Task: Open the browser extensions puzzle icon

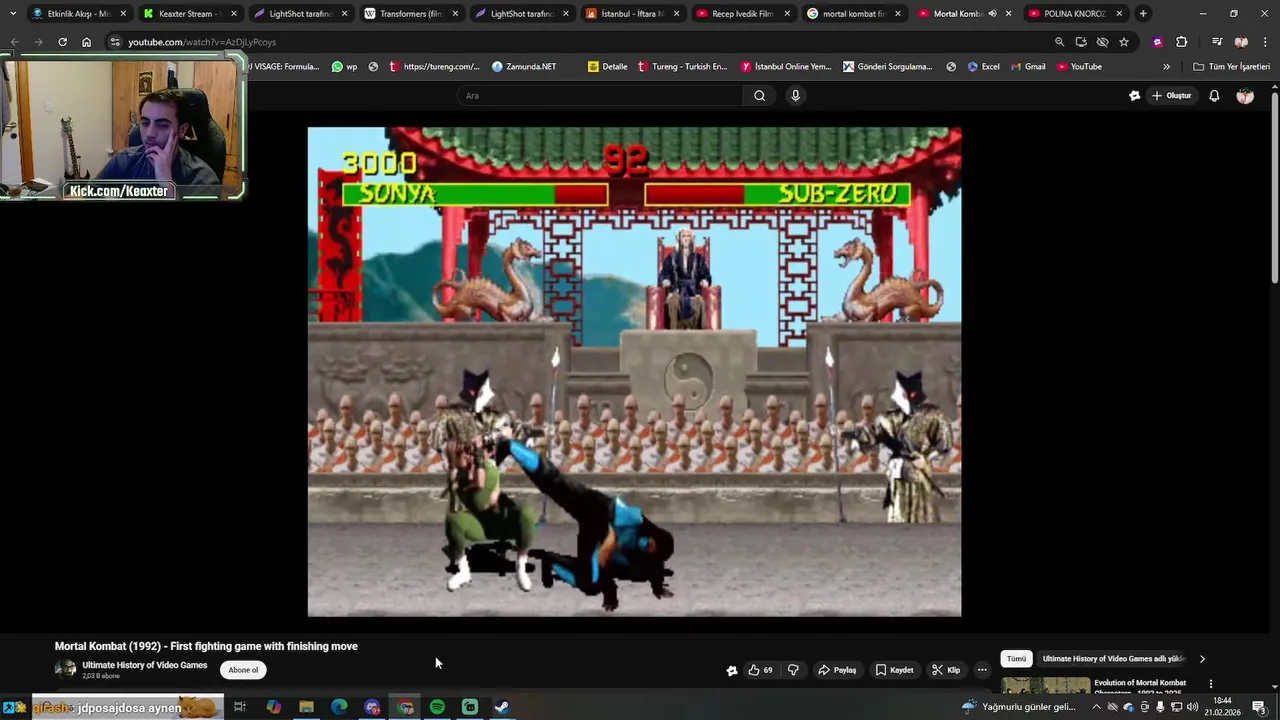Action: 1181,42
